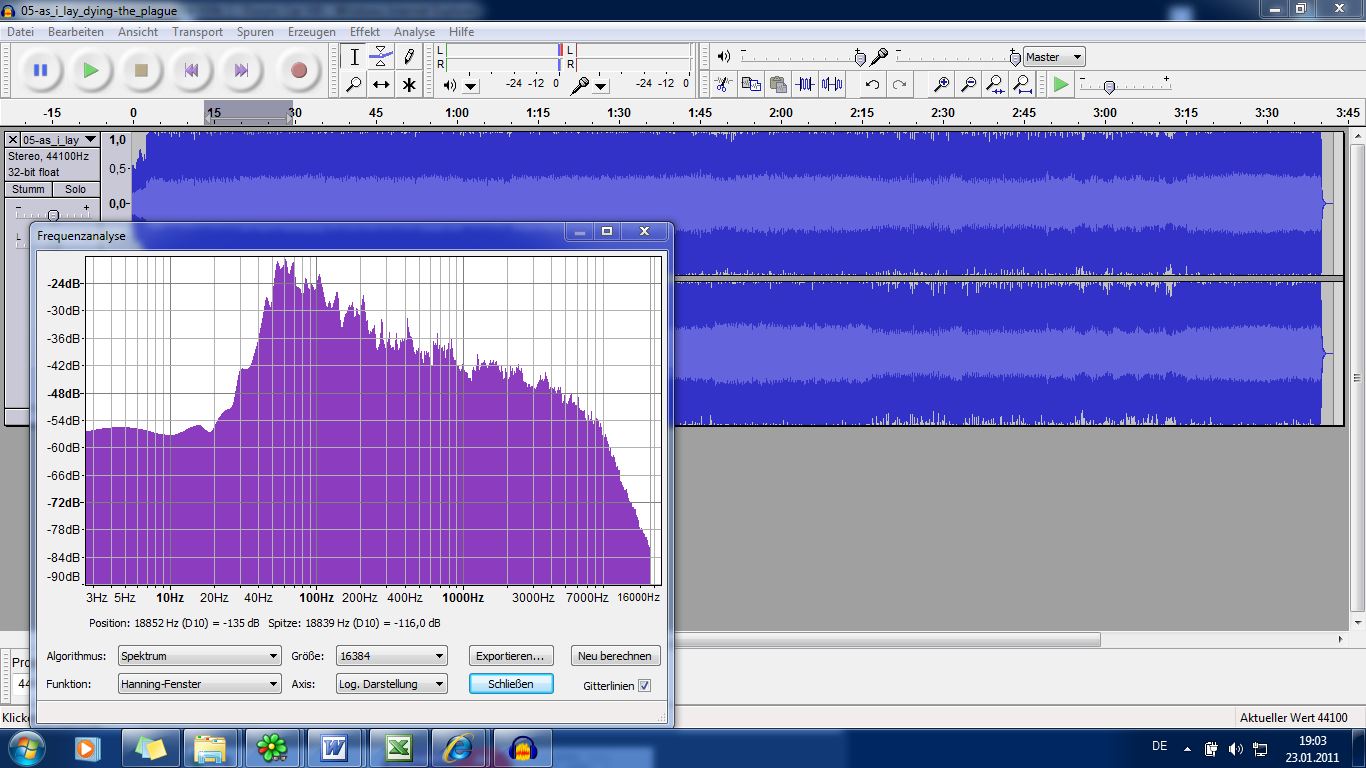The image size is (1366, 768).
Task: Open the Master mixer input dropdown
Action: point(1054,57)
